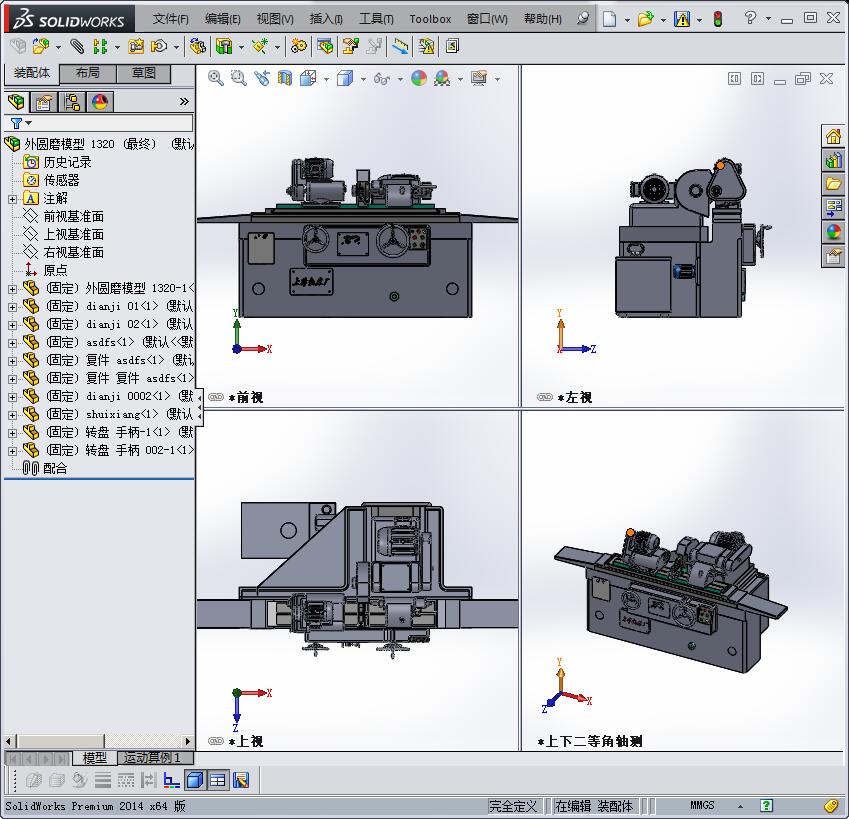Click the View Orientation cube icon

(x=308, y=78)
